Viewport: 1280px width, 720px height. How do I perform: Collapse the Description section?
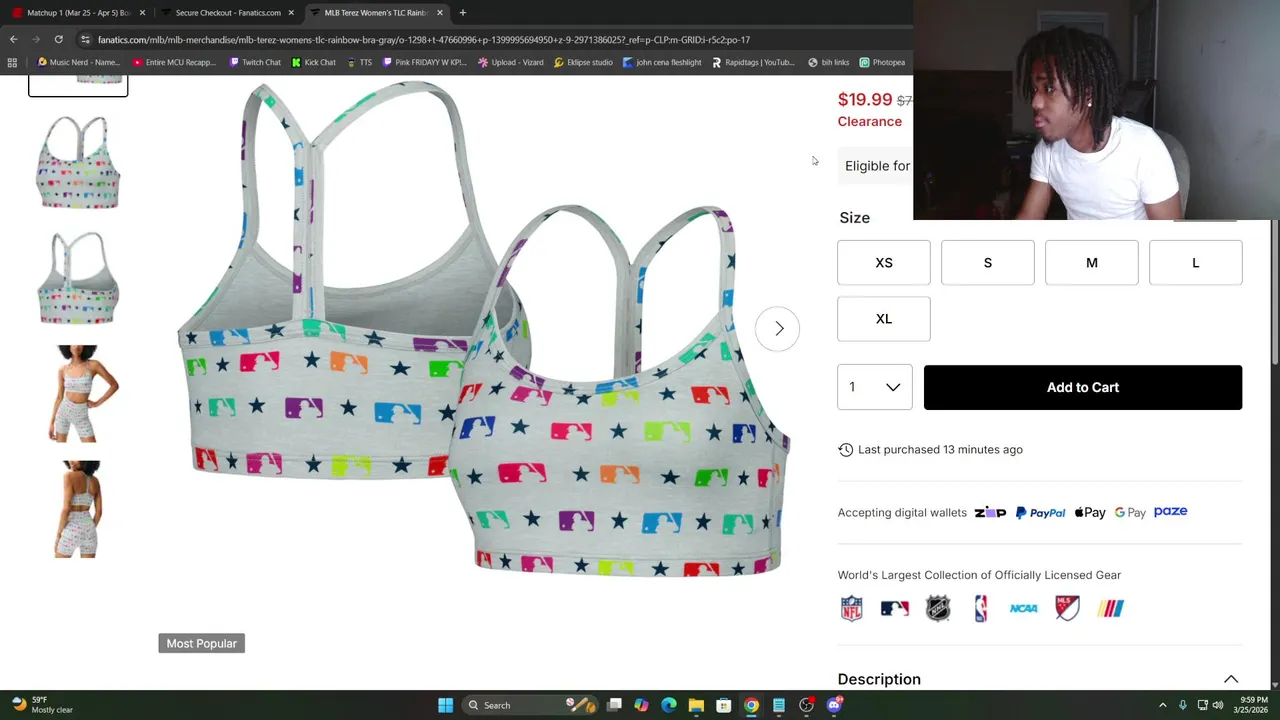coord(1231,679)
